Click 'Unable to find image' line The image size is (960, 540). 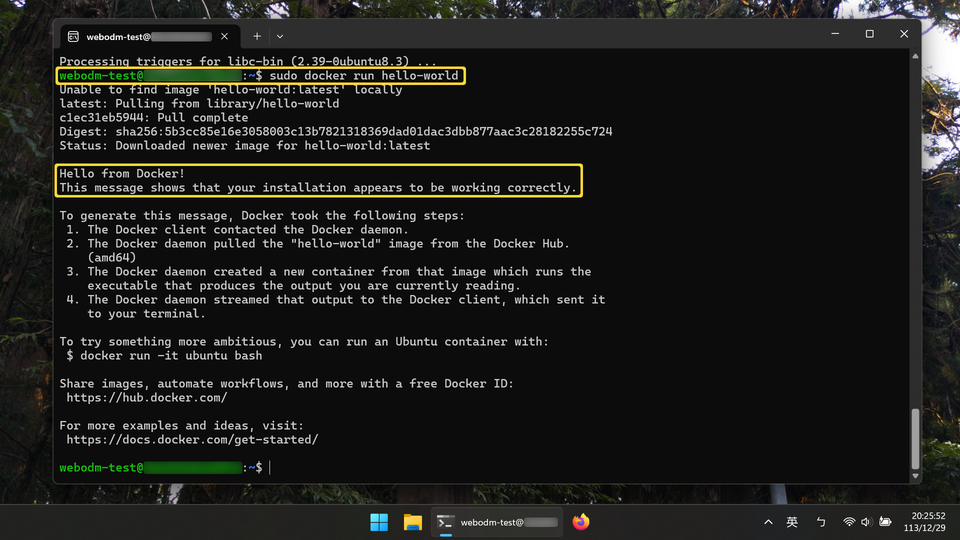tap(231, 90)
